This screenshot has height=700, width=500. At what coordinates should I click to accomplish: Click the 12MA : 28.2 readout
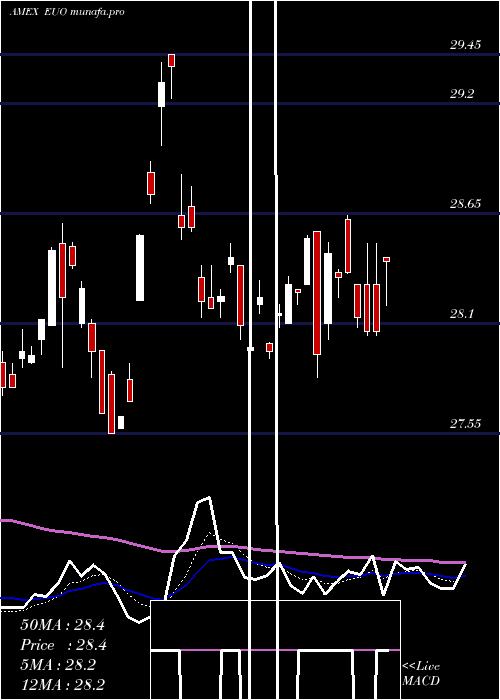click(x=62, y=684)
